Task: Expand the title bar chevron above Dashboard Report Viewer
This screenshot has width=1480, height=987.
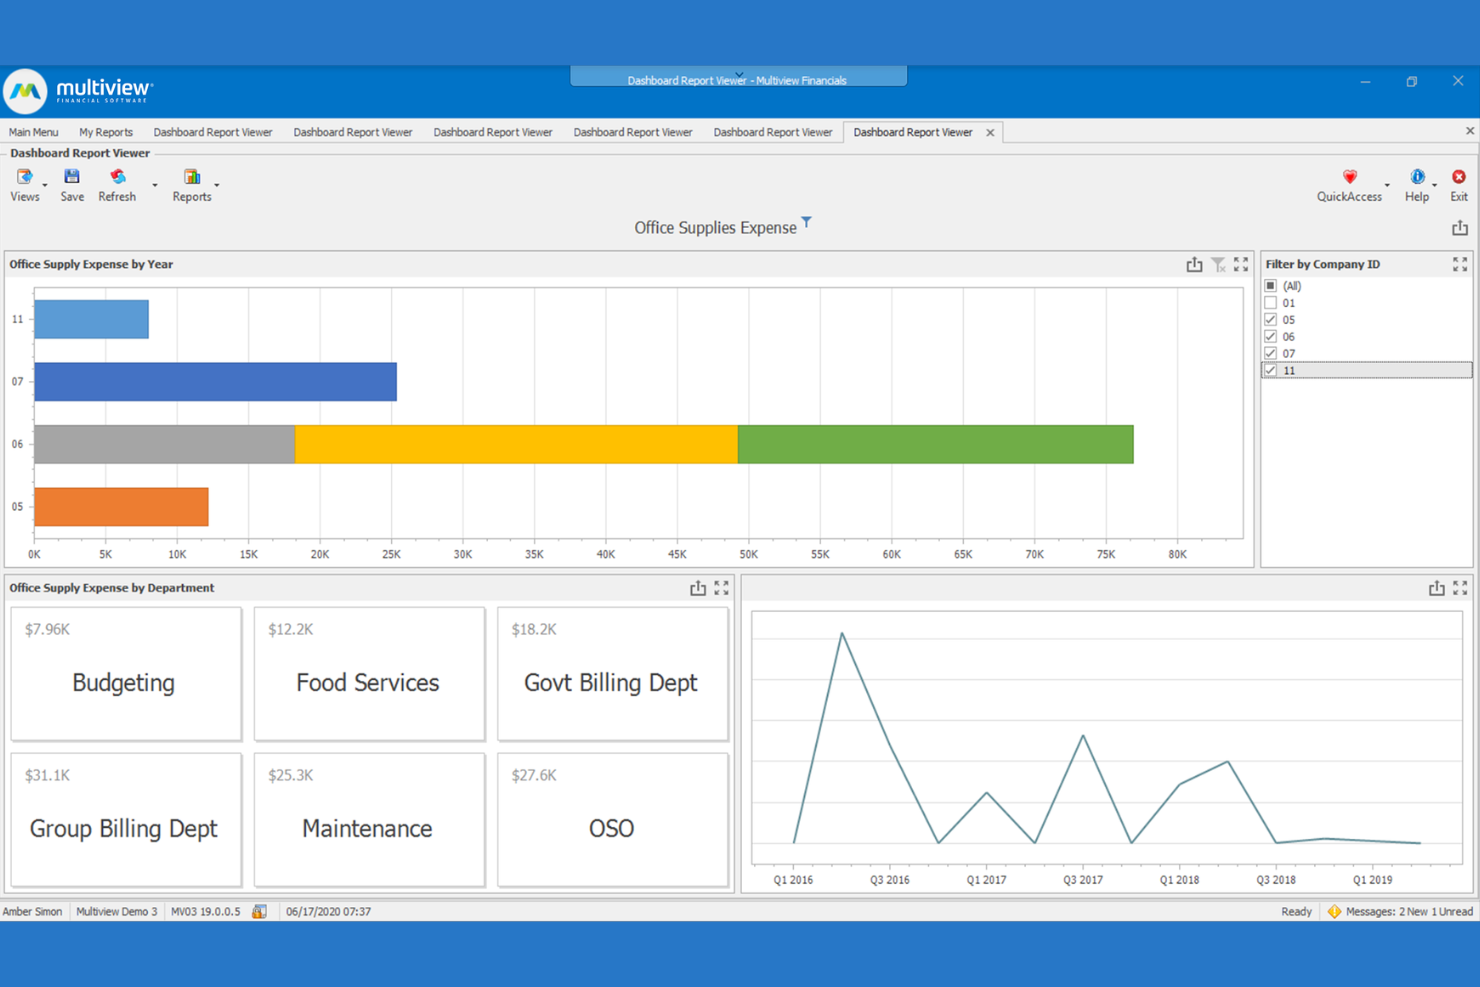Action: coord(739,73)
